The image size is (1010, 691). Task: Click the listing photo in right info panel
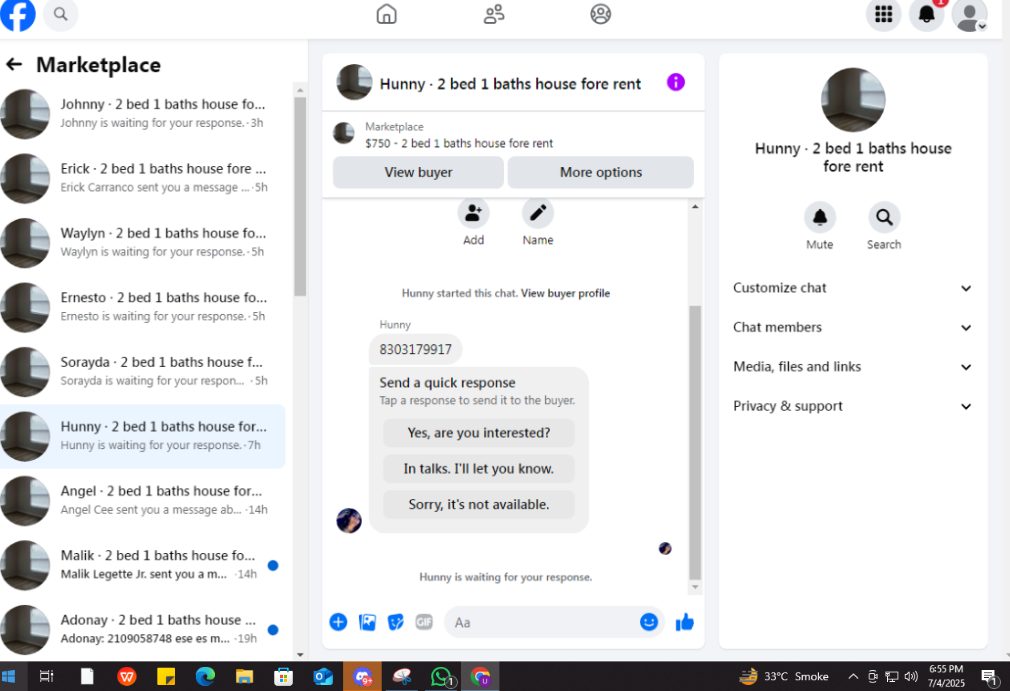tap(853, 100)
